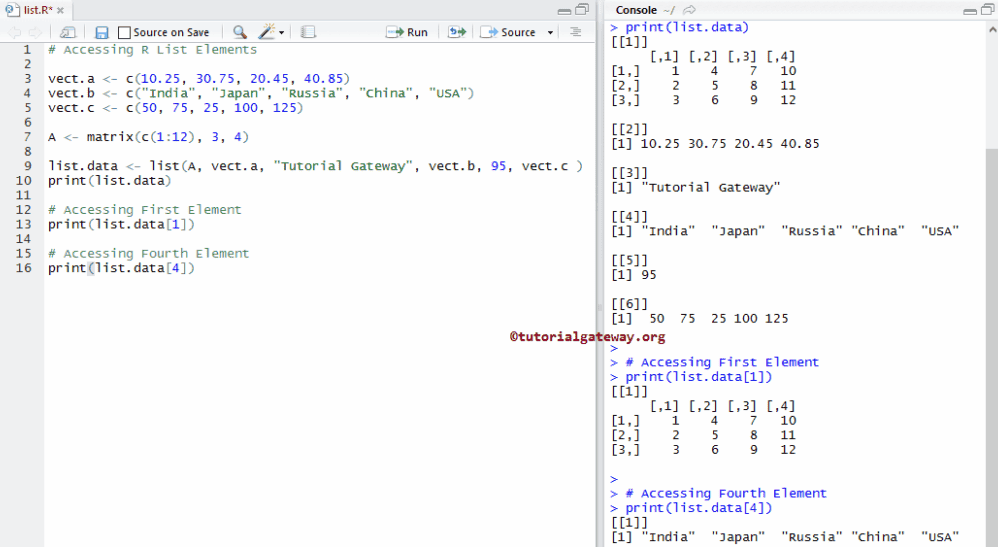The width and height of the screenshot is (998, 547).
Task: Click 10.25 30.75 20.45 40.85 output line
Action: pyautogui.click(x=729, y=144)
